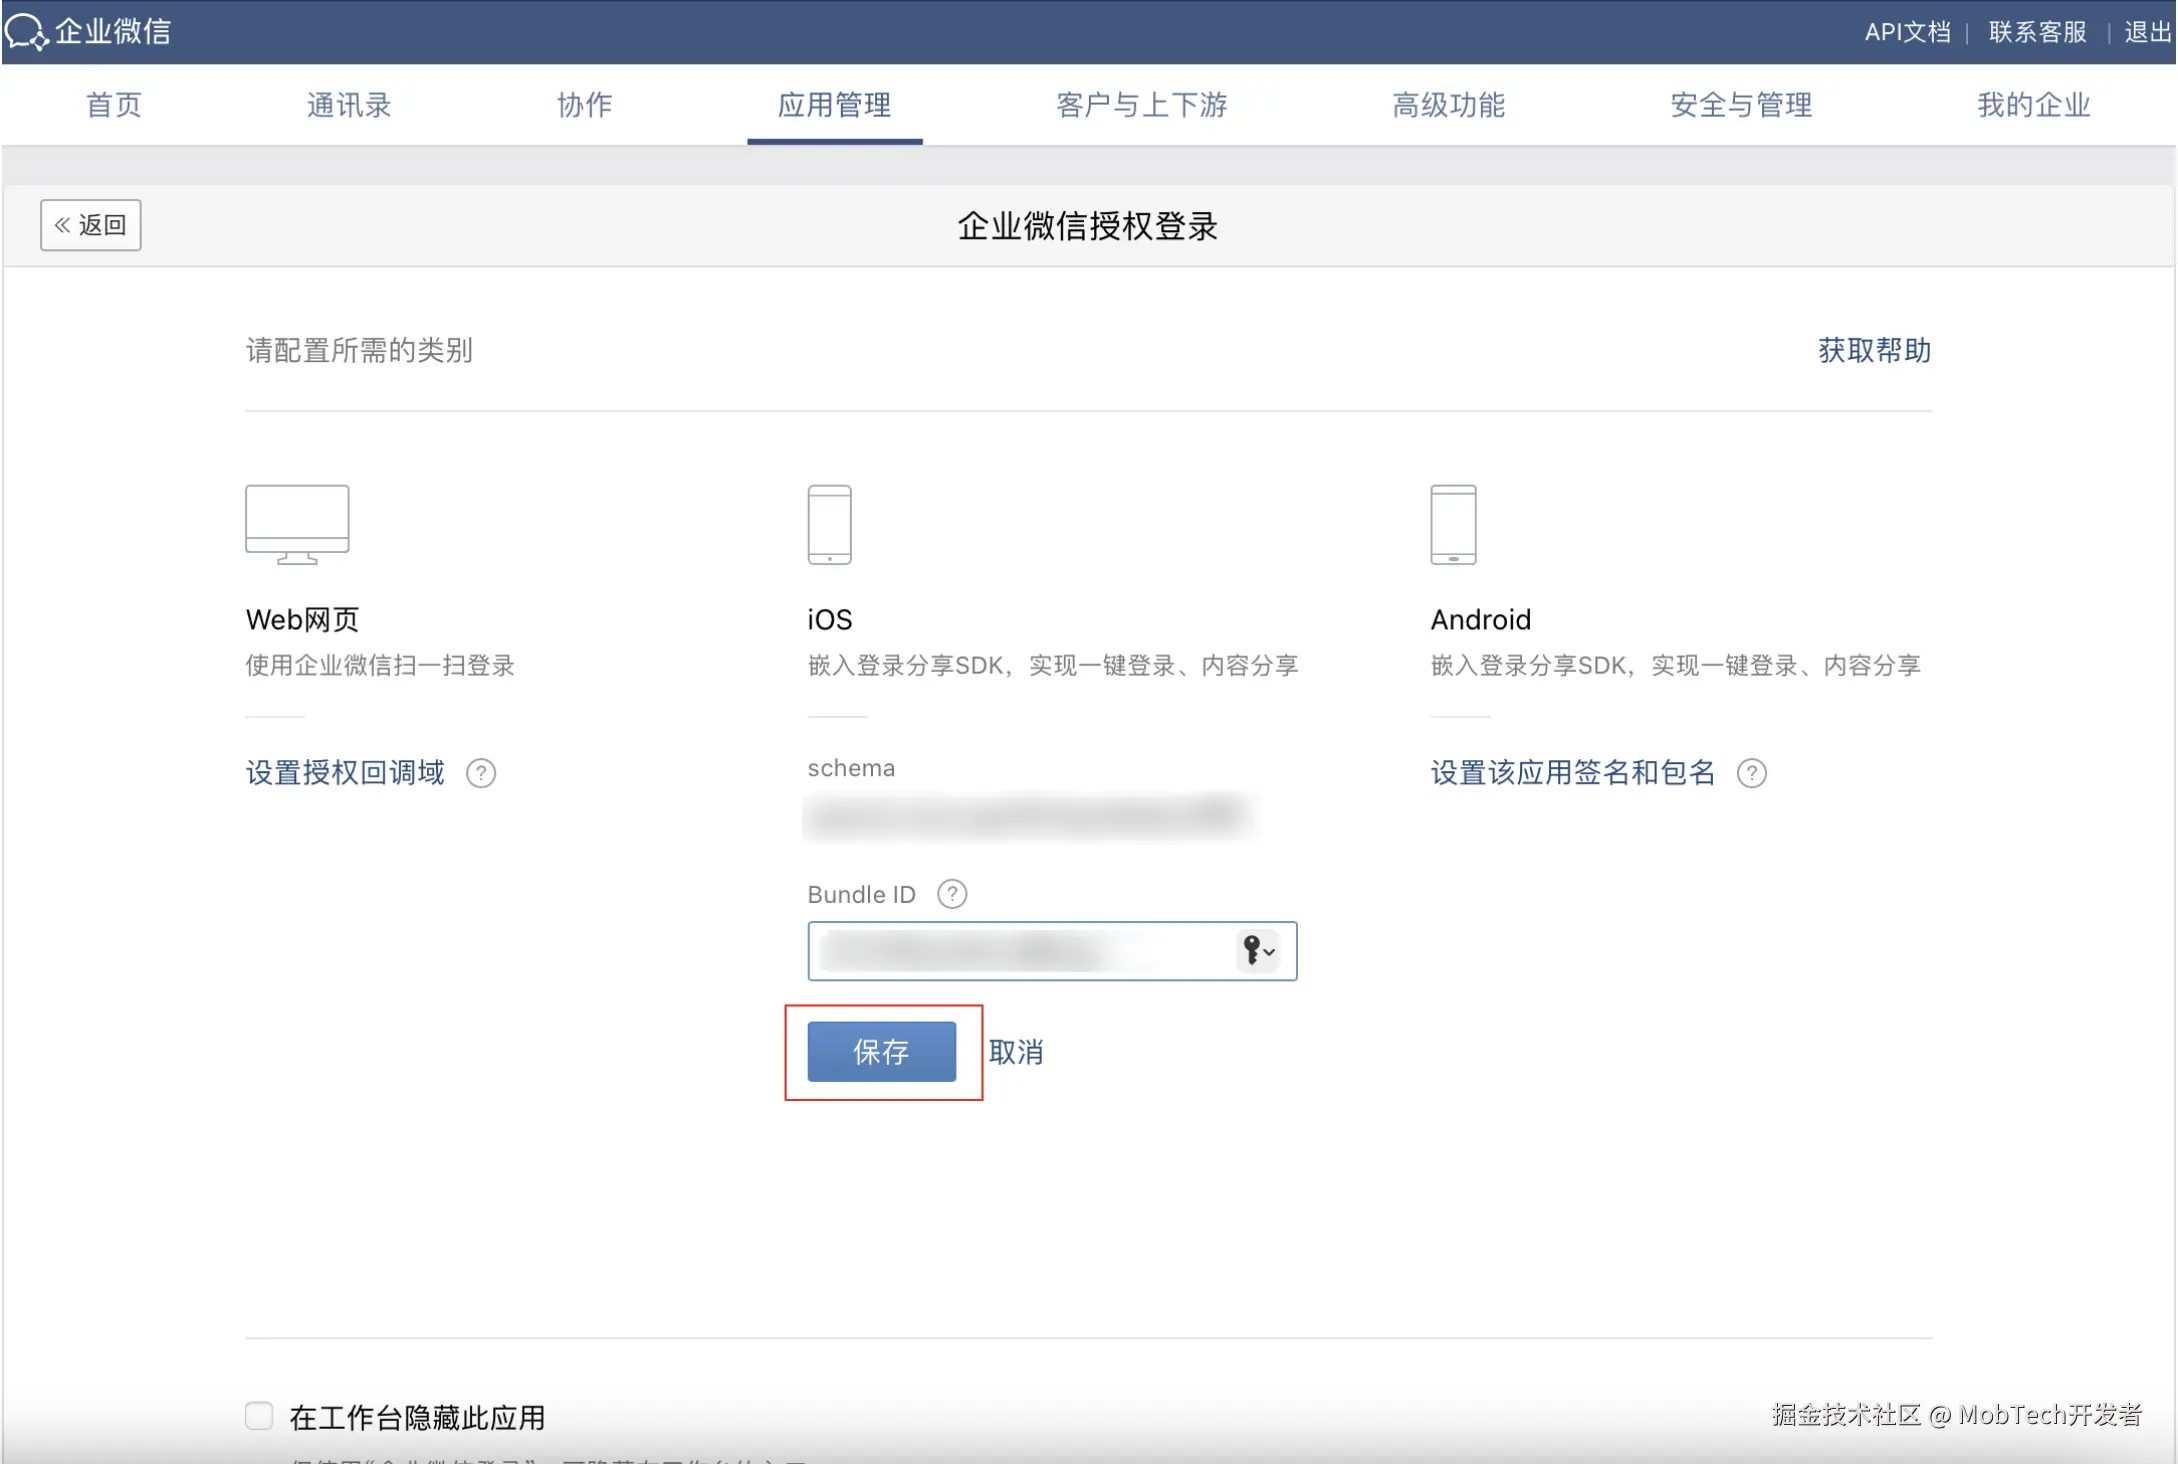Viewport: 2178px width, 1464px height.
Task: Switch to the 高级功能 tab
Action: point(1448,105)
